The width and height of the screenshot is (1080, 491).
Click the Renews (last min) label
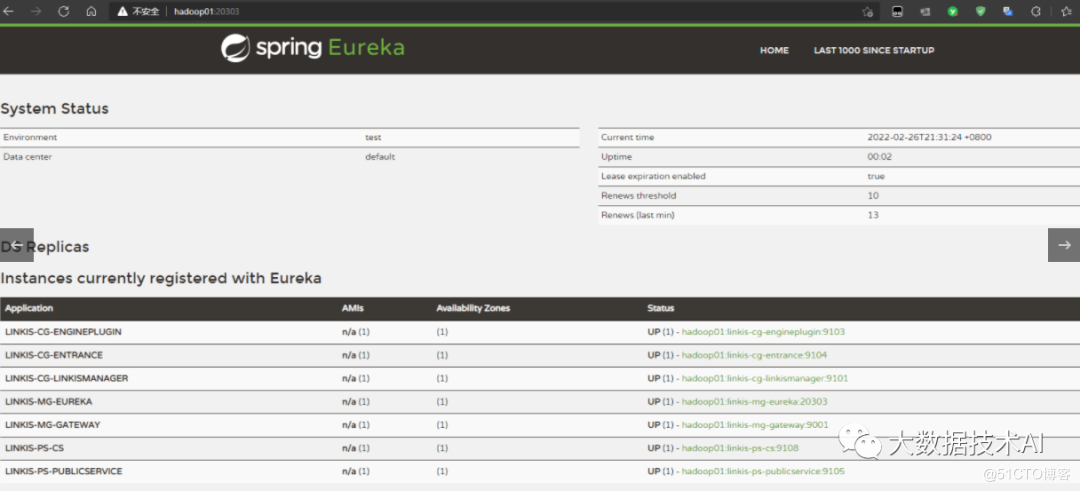[x=638, y=216]
